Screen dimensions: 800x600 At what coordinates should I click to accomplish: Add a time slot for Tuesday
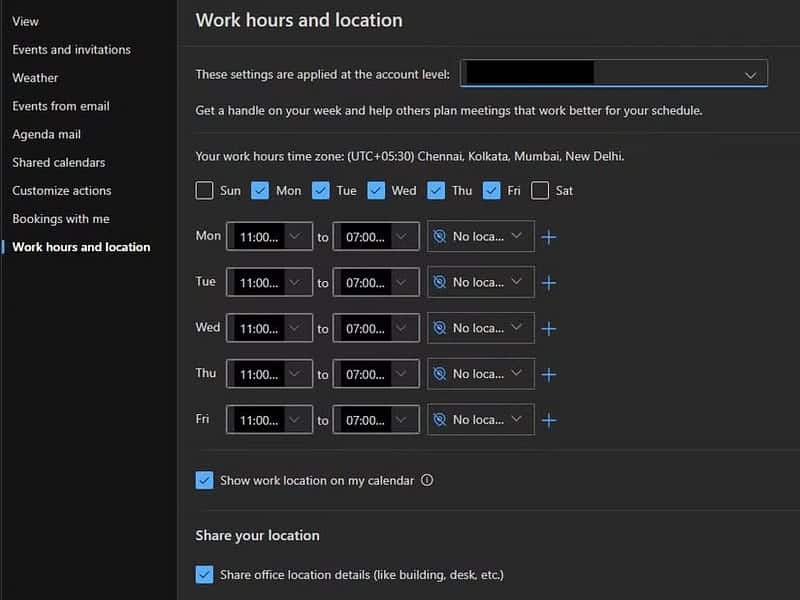point(548,282)
